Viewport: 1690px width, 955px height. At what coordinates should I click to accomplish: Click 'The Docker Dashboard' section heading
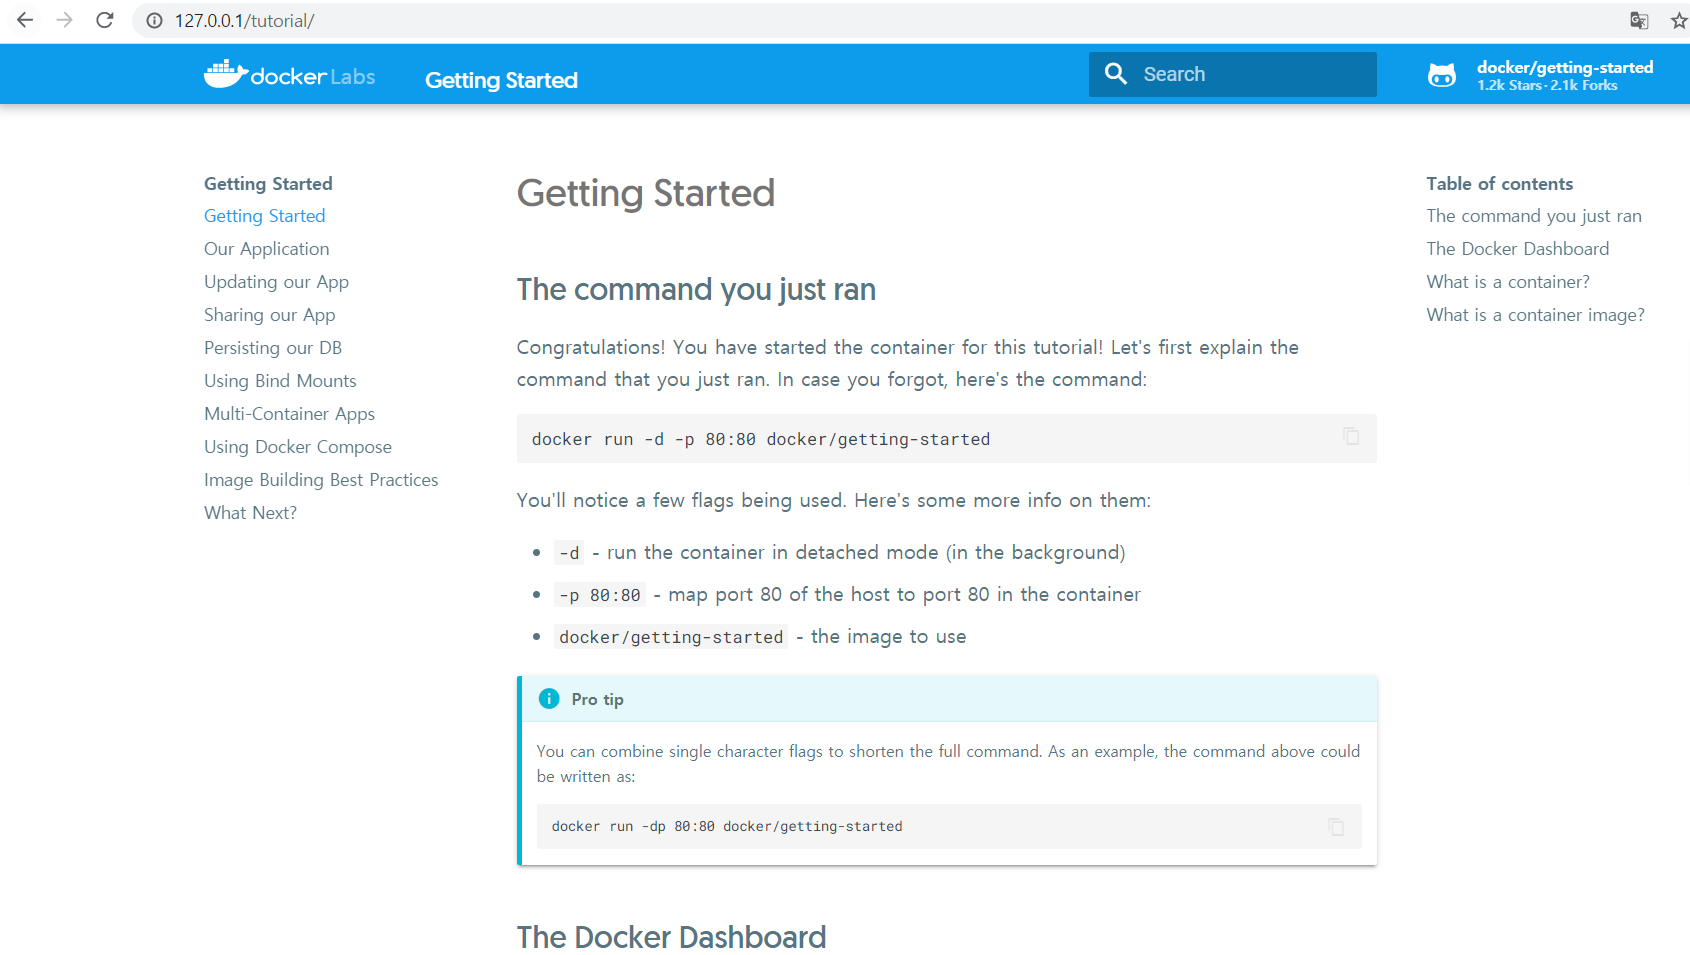click(672, 937)
